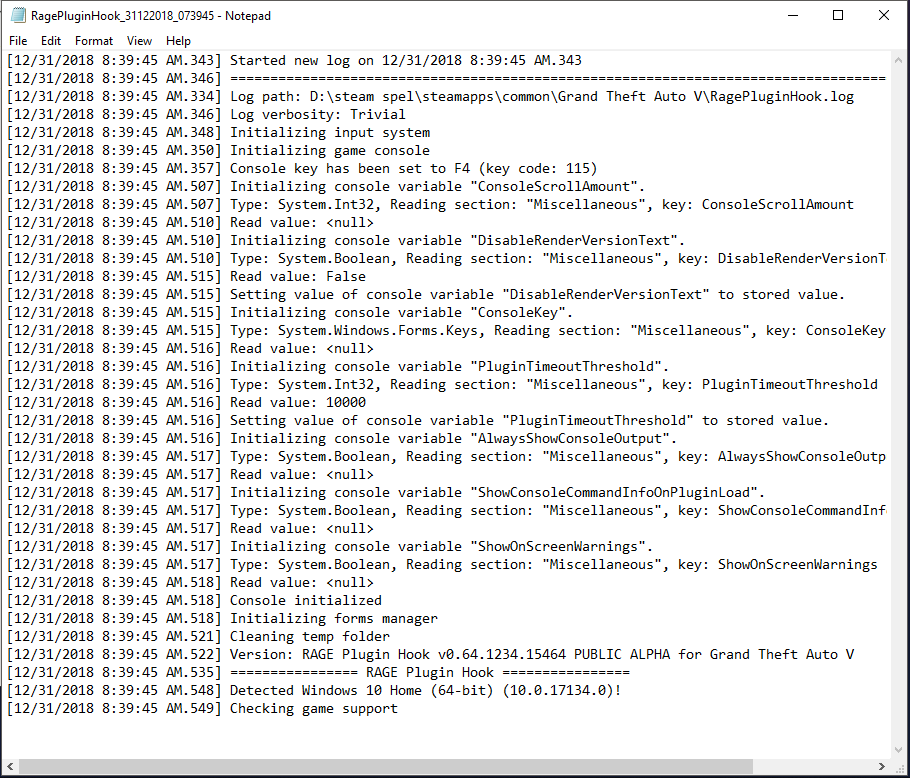
Task: Click 'key: ConsoleScrollAmount' type line
Action: point(431,204)
